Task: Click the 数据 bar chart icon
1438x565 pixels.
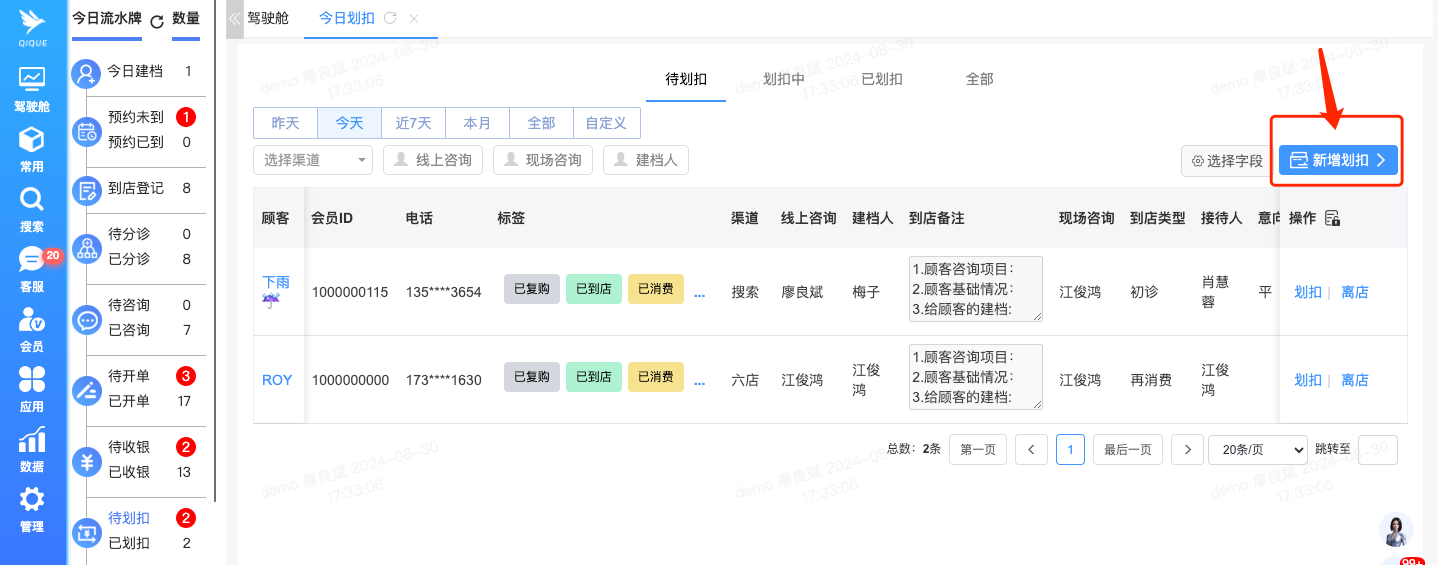Action: (x=32, y=440)
